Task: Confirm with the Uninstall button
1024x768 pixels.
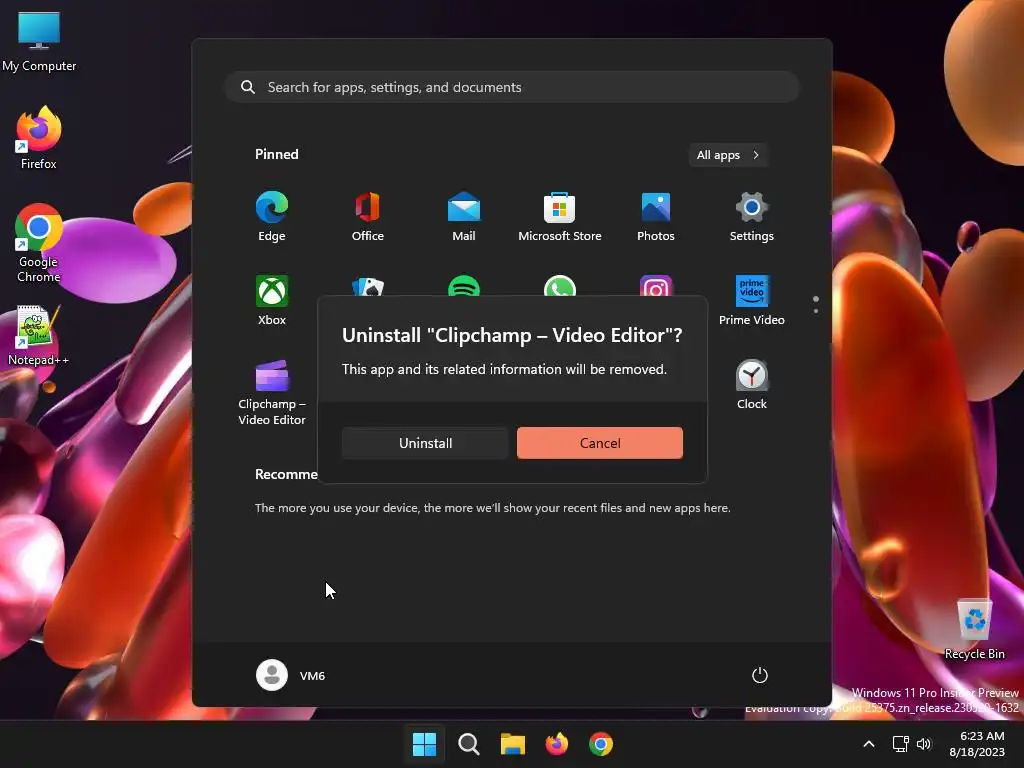Action: [425, 443]
